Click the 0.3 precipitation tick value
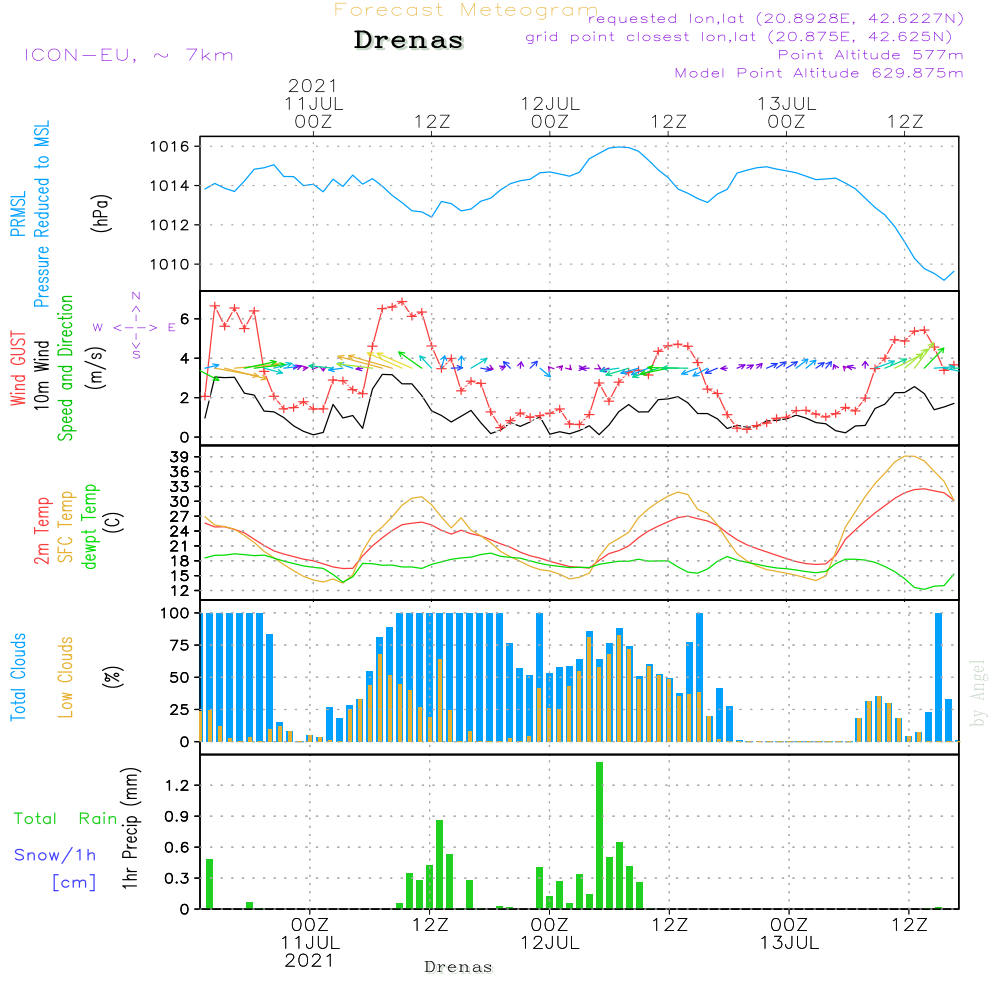The height and width of the screenshot is (1000, 1000). point(177,878)
